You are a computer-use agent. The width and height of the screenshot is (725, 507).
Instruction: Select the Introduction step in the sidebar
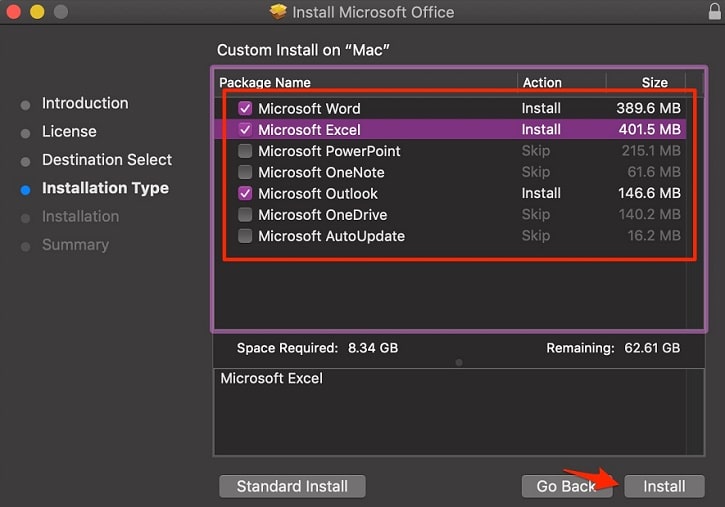(85, 103)
